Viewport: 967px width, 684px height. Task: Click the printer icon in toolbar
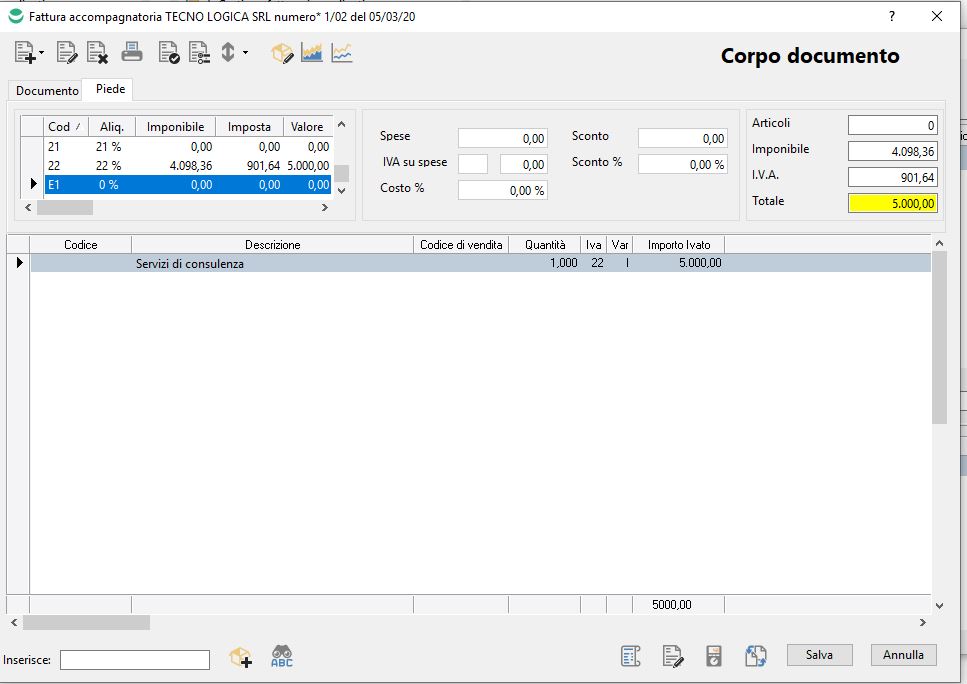(x=131, y=52)
